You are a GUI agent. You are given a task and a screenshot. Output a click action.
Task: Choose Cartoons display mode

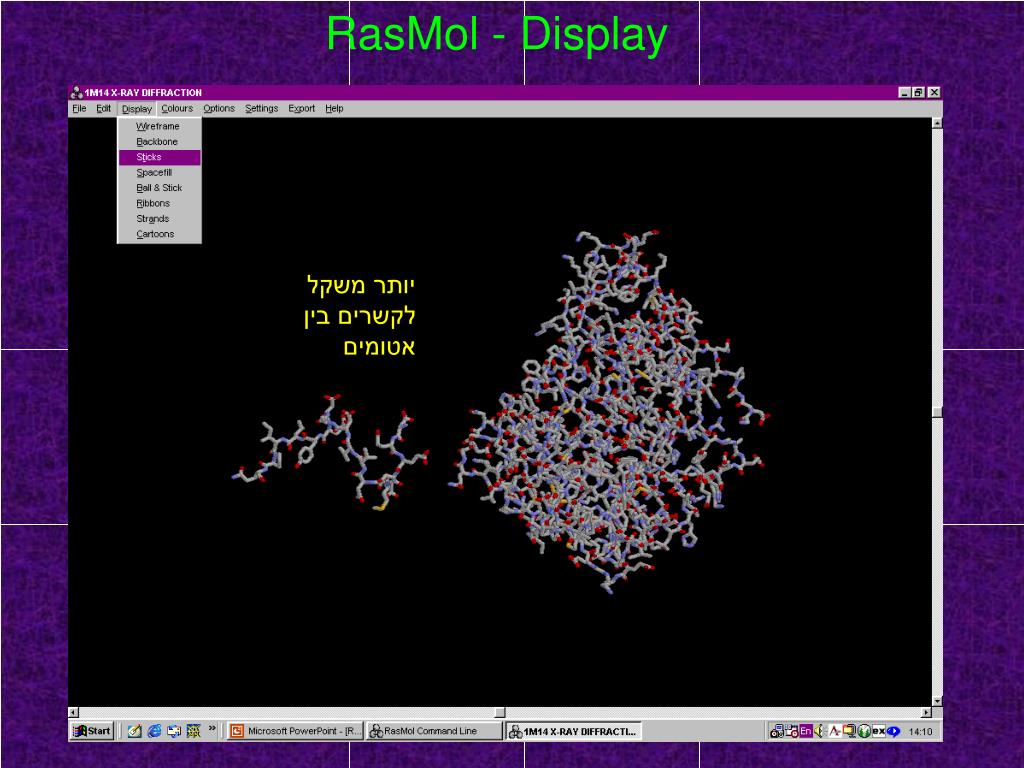(x=158, y=234)
